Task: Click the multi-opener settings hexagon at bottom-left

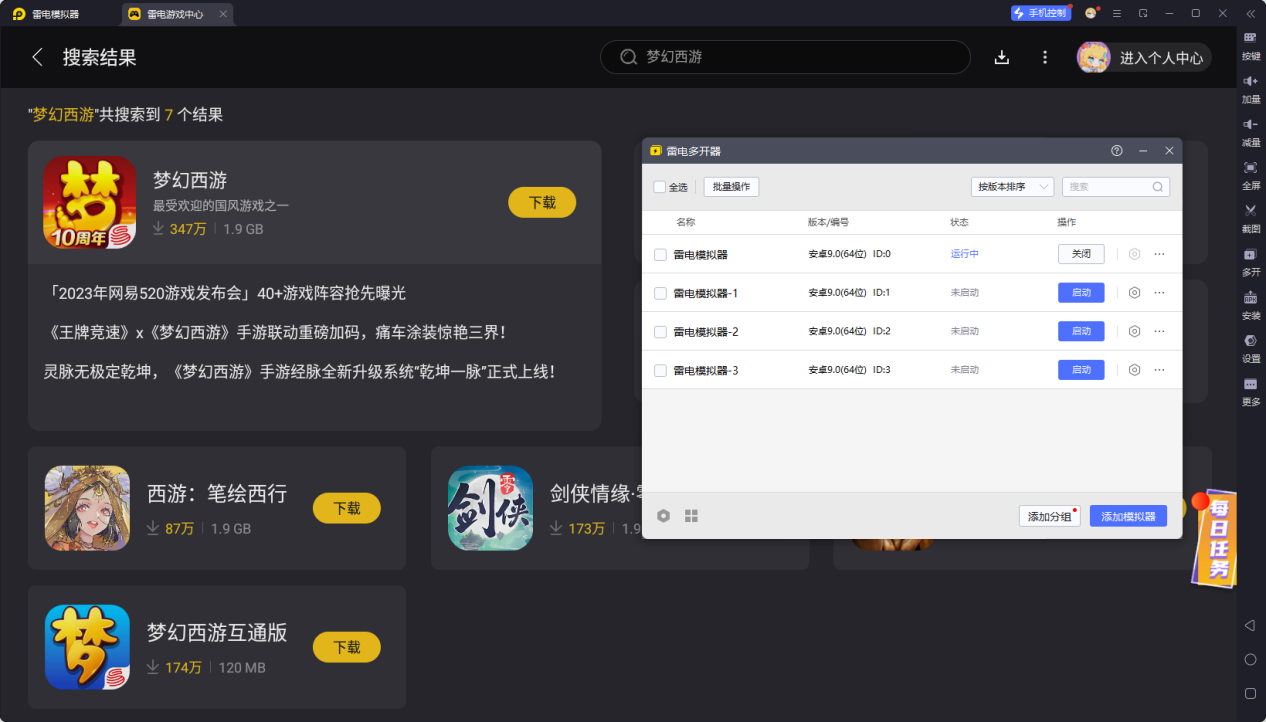Action: point(663,516)
